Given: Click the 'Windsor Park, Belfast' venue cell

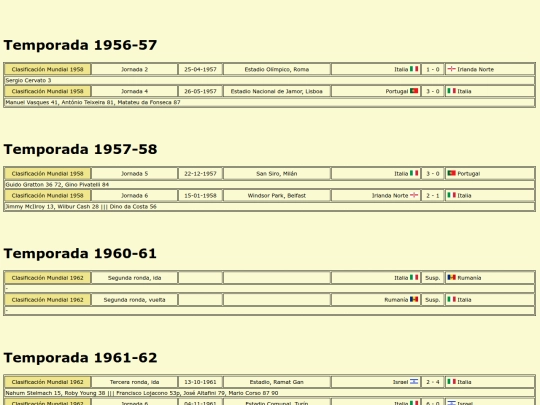Looking at the screenshot, I should pos(277,196).
